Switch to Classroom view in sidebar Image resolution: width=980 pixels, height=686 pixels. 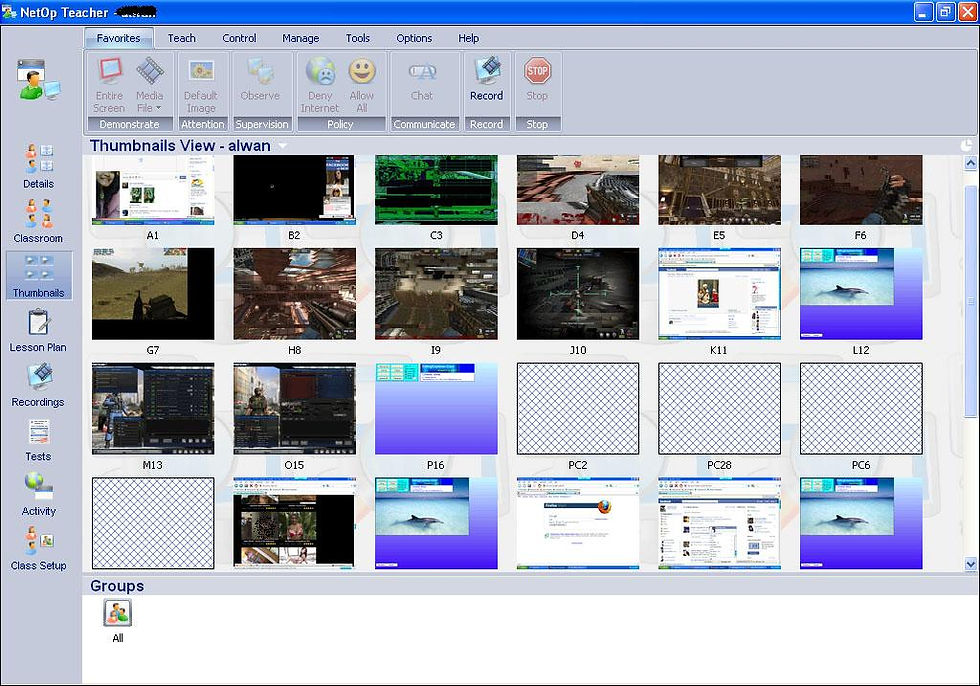[38, 221]
